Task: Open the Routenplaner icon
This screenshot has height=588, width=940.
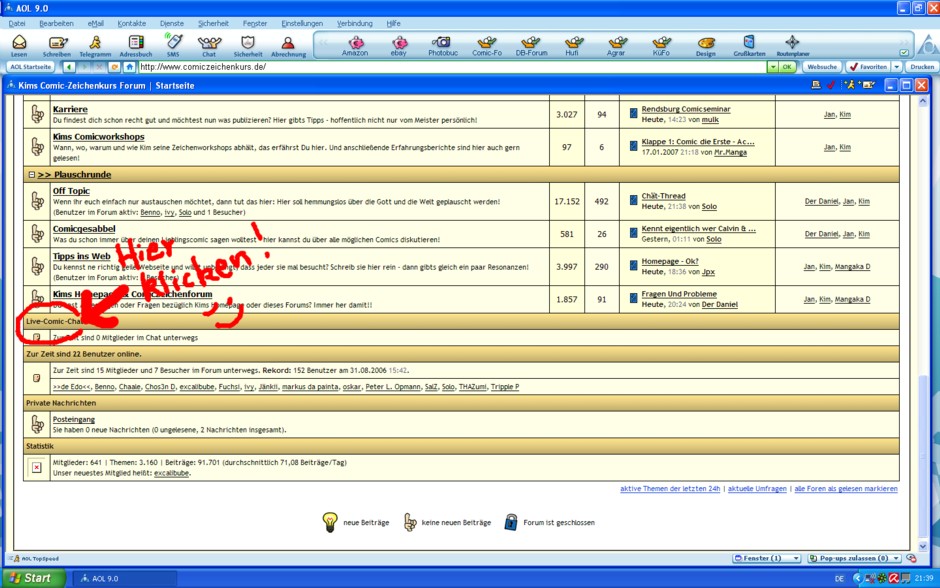Action: click(x=792, y=43)
